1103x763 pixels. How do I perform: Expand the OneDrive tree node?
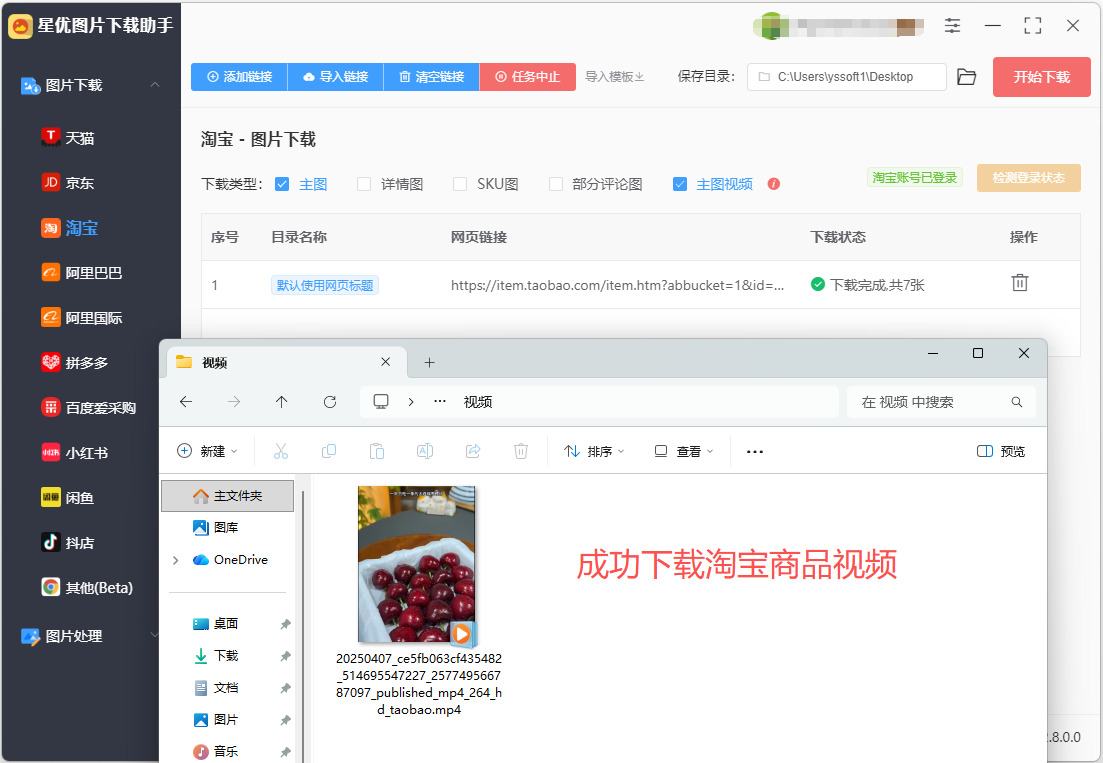coord(175,560)
